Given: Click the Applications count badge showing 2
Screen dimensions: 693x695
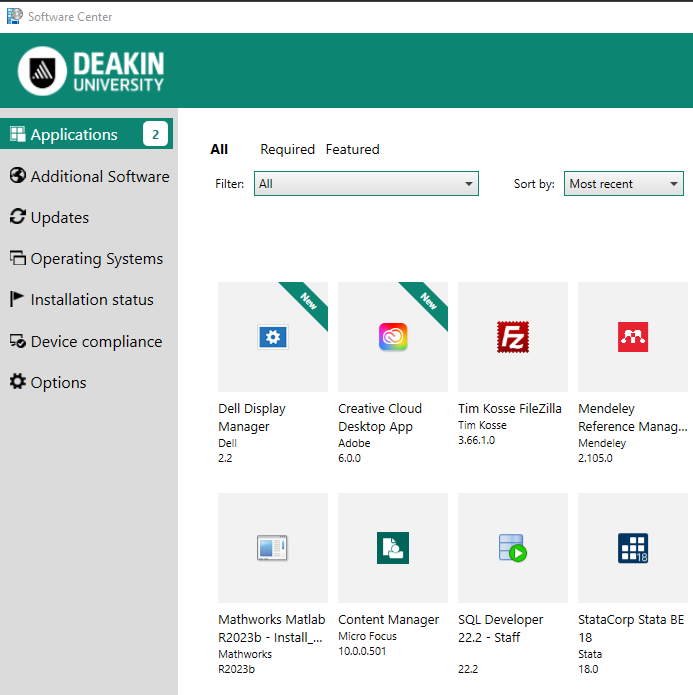Looking at the screenshot, I should point(155,134).
